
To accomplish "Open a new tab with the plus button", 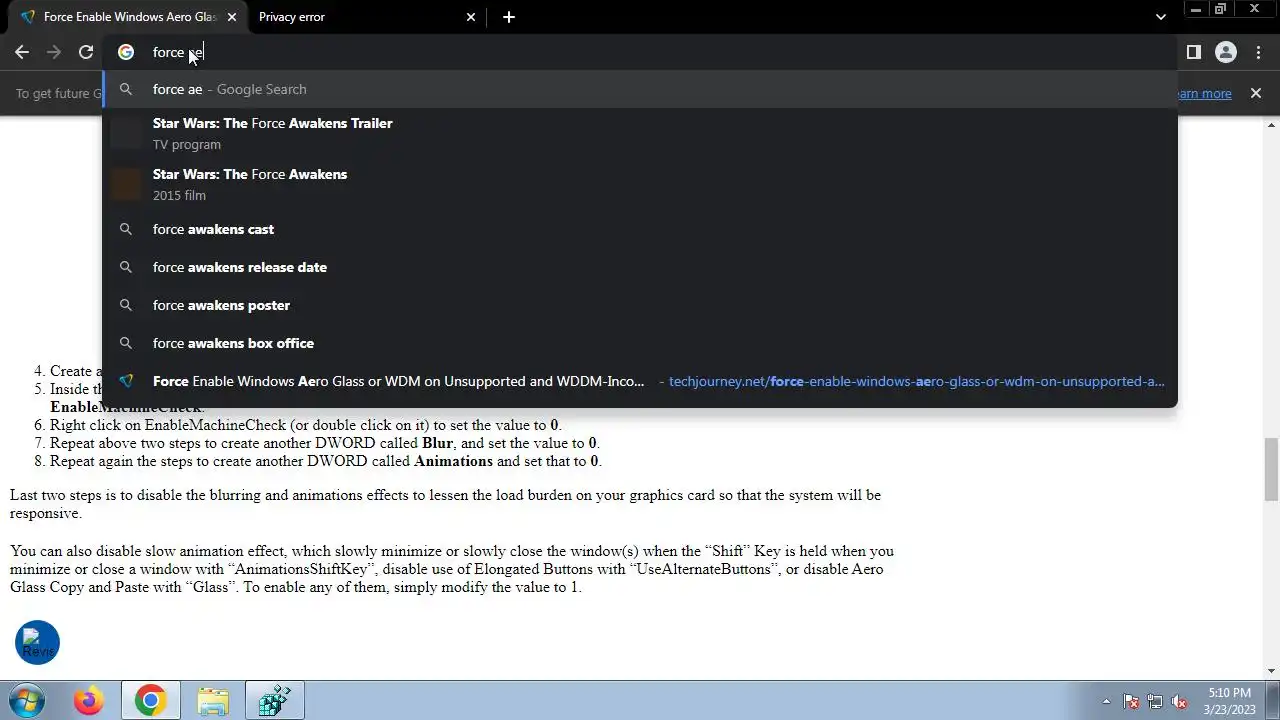I will click(x=509, y=17).
